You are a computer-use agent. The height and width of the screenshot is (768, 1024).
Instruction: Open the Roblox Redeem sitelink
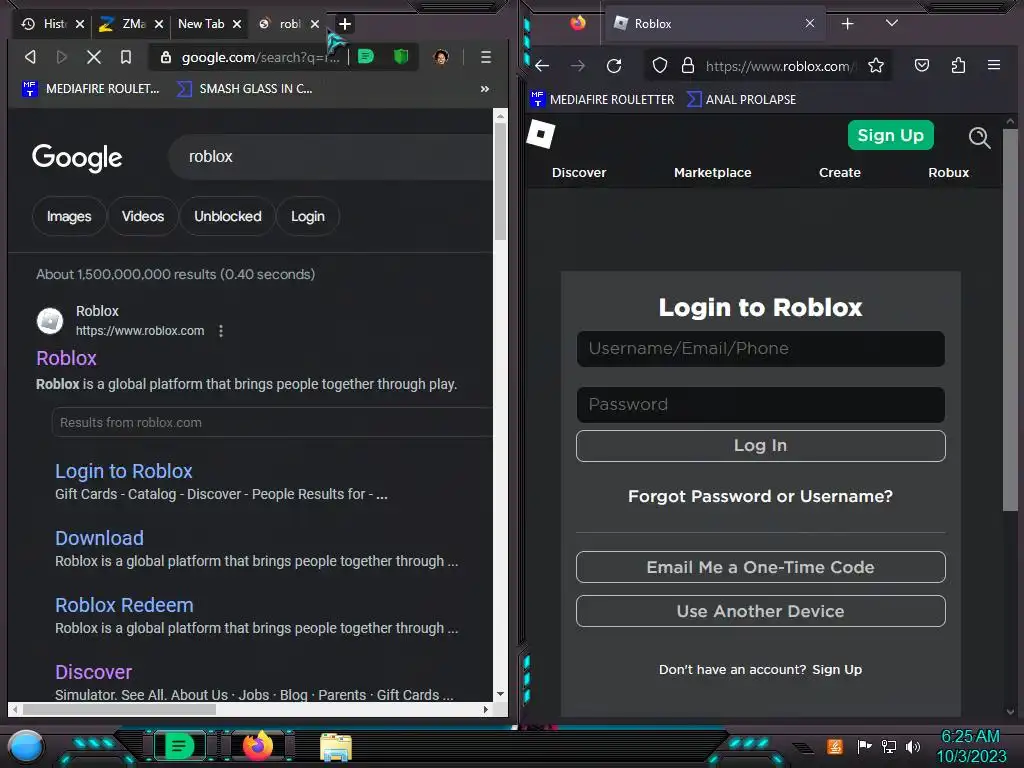pos(124,605)
